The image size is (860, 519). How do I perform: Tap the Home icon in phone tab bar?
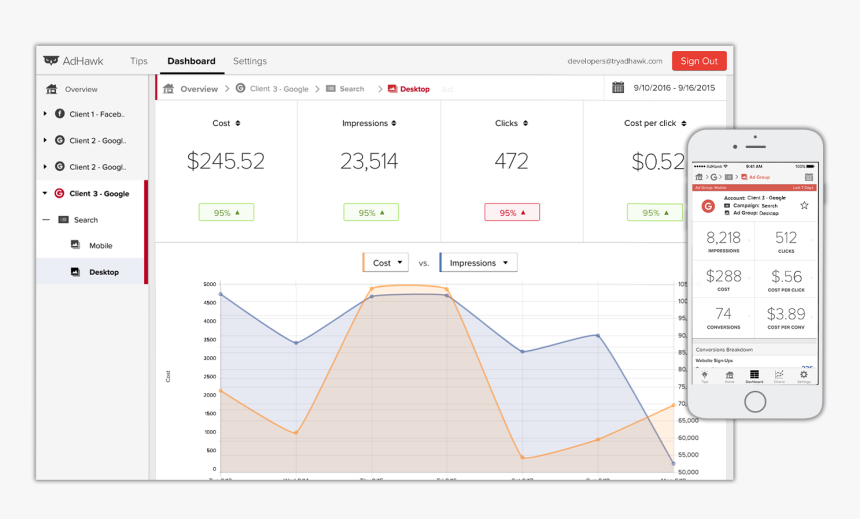coord(729,376)
